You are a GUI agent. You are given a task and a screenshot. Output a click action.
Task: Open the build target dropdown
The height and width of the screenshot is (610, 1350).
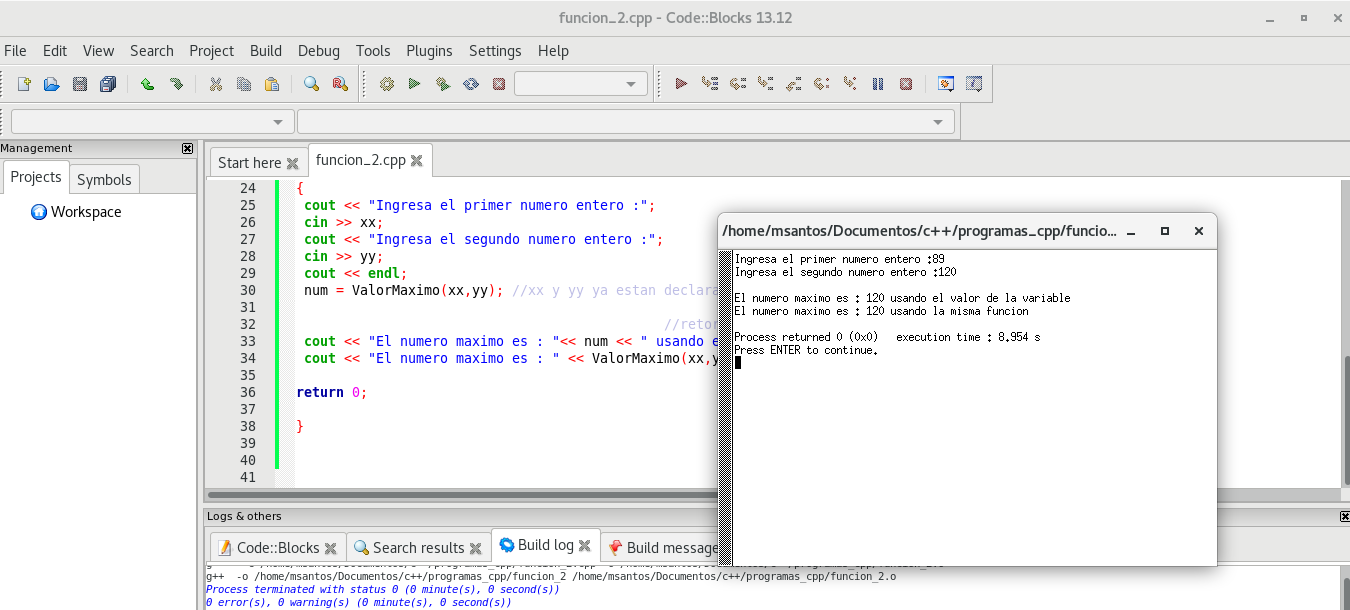pyautogui.click(x=581, y=84)
